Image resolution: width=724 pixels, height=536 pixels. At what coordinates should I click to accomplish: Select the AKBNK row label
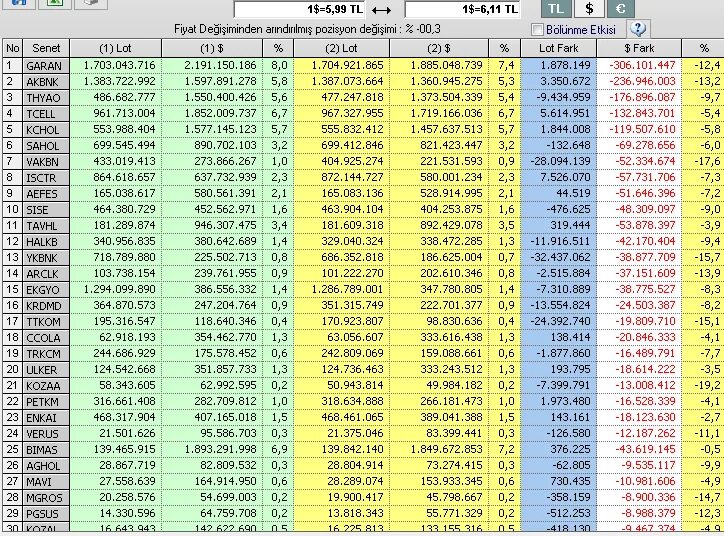click(x=46, y=82)
